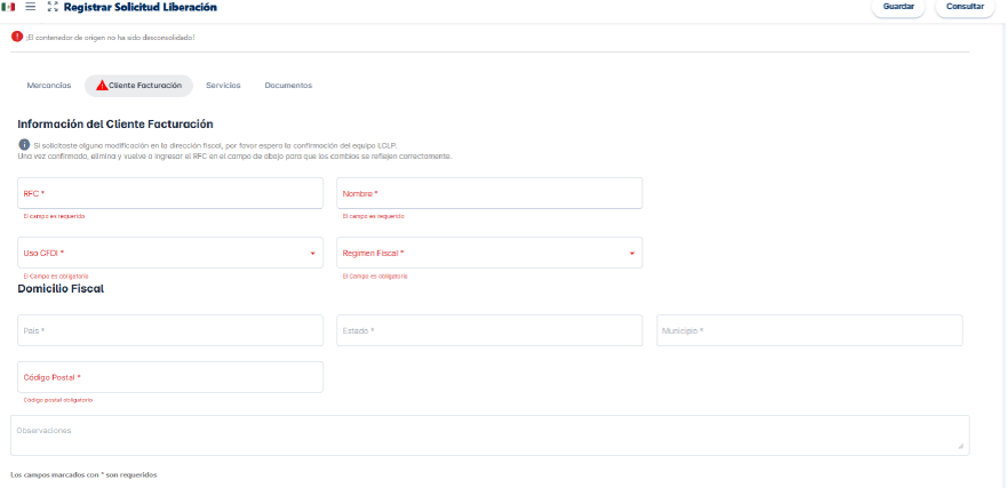Click the info icon beside the fiscal address note

coord(24,145)
